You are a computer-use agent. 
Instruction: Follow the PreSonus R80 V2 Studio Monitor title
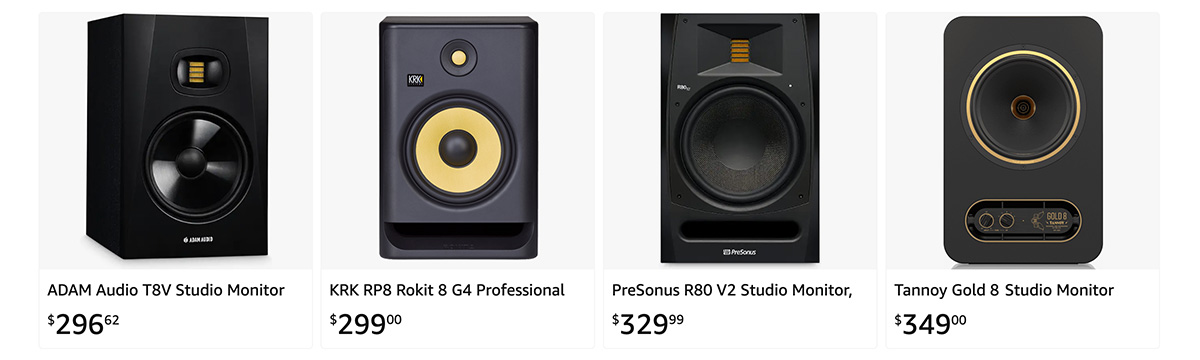pos(732,290)
